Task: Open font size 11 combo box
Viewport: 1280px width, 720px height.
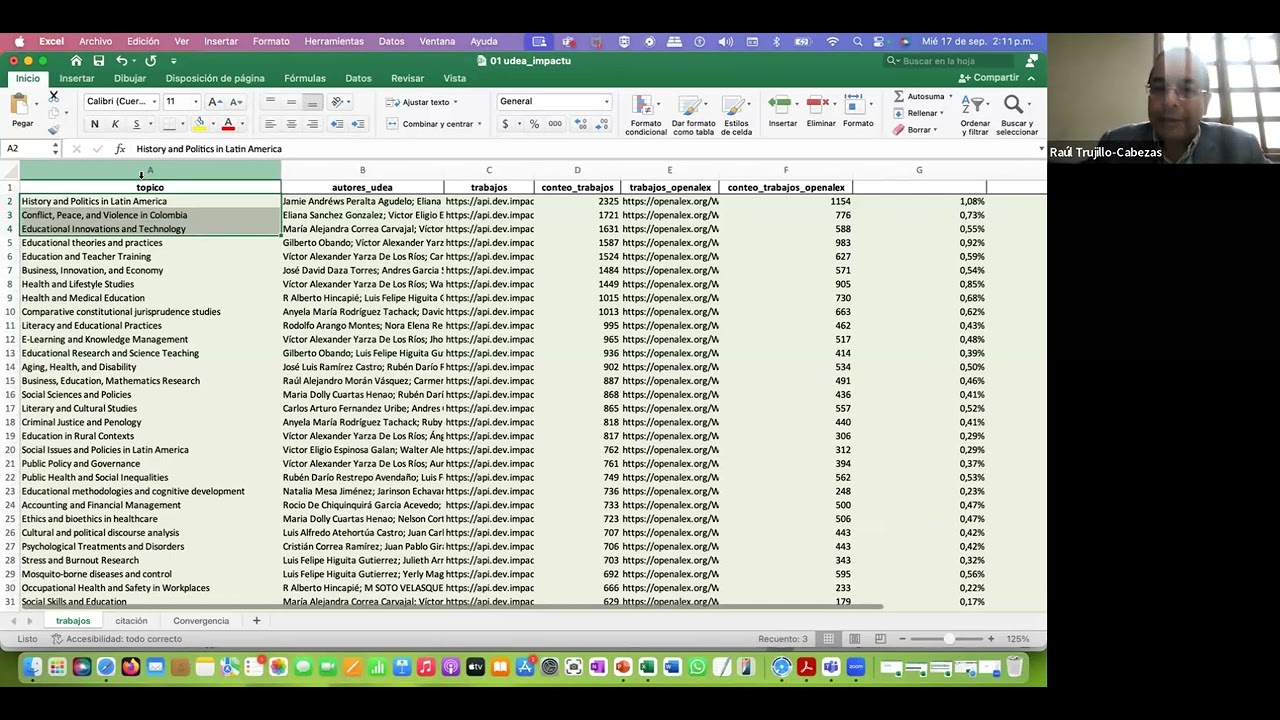Action: [181, 101]
